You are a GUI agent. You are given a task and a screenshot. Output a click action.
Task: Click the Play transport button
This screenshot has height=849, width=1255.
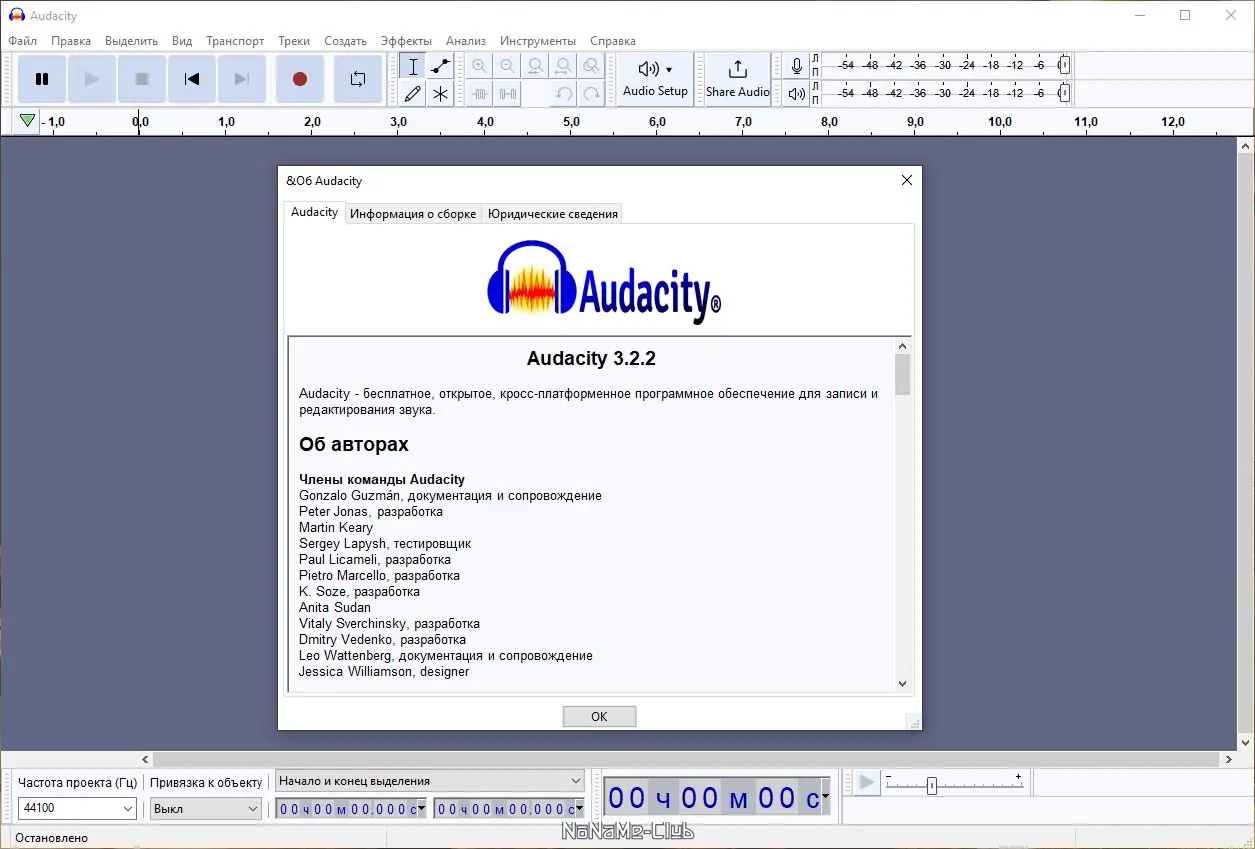click(x=92, y=79)
